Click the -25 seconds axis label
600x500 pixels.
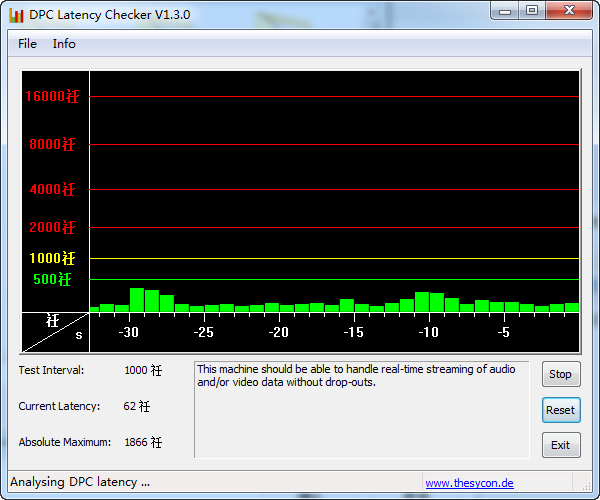(204, 332)
